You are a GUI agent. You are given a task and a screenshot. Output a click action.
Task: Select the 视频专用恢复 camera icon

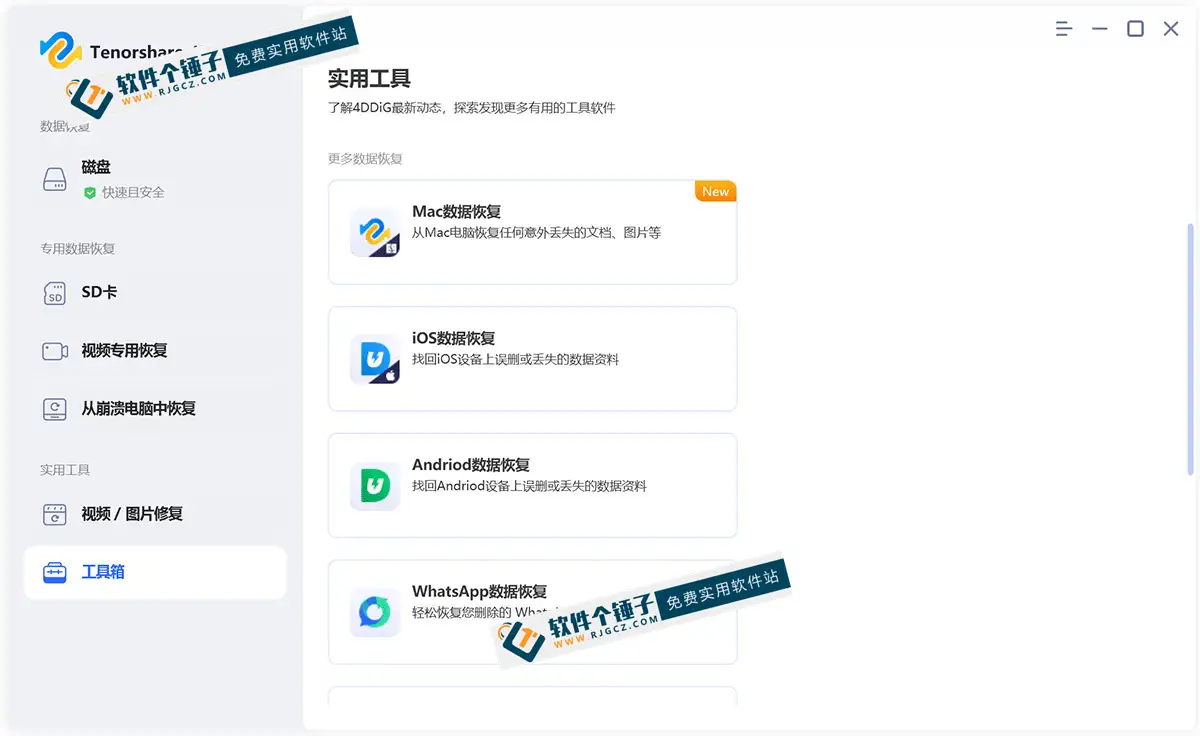[54, 351]
